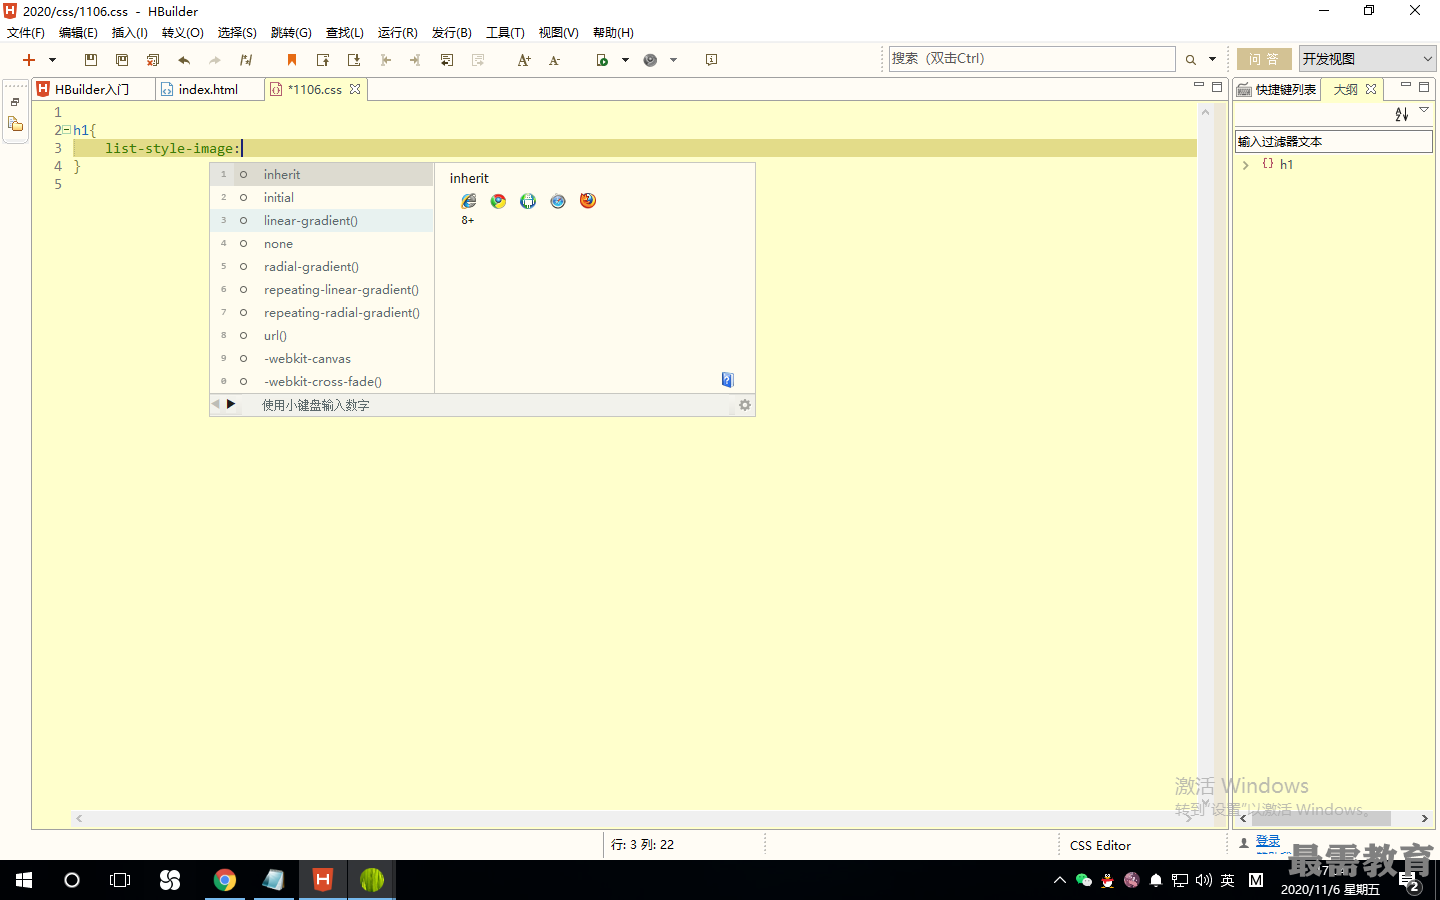Decrease font size with A- icon
Viewport: 1440px width, 900px height.
(555, 60)
